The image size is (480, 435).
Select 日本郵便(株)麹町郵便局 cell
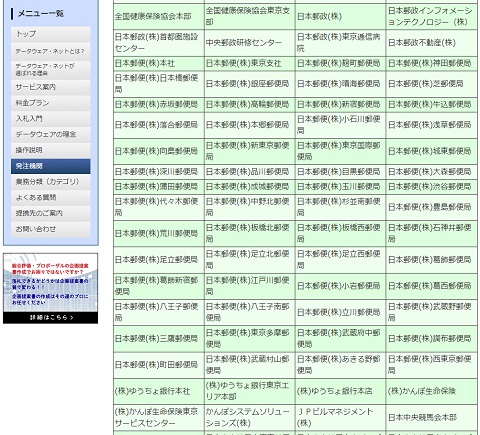pos(340,63)
